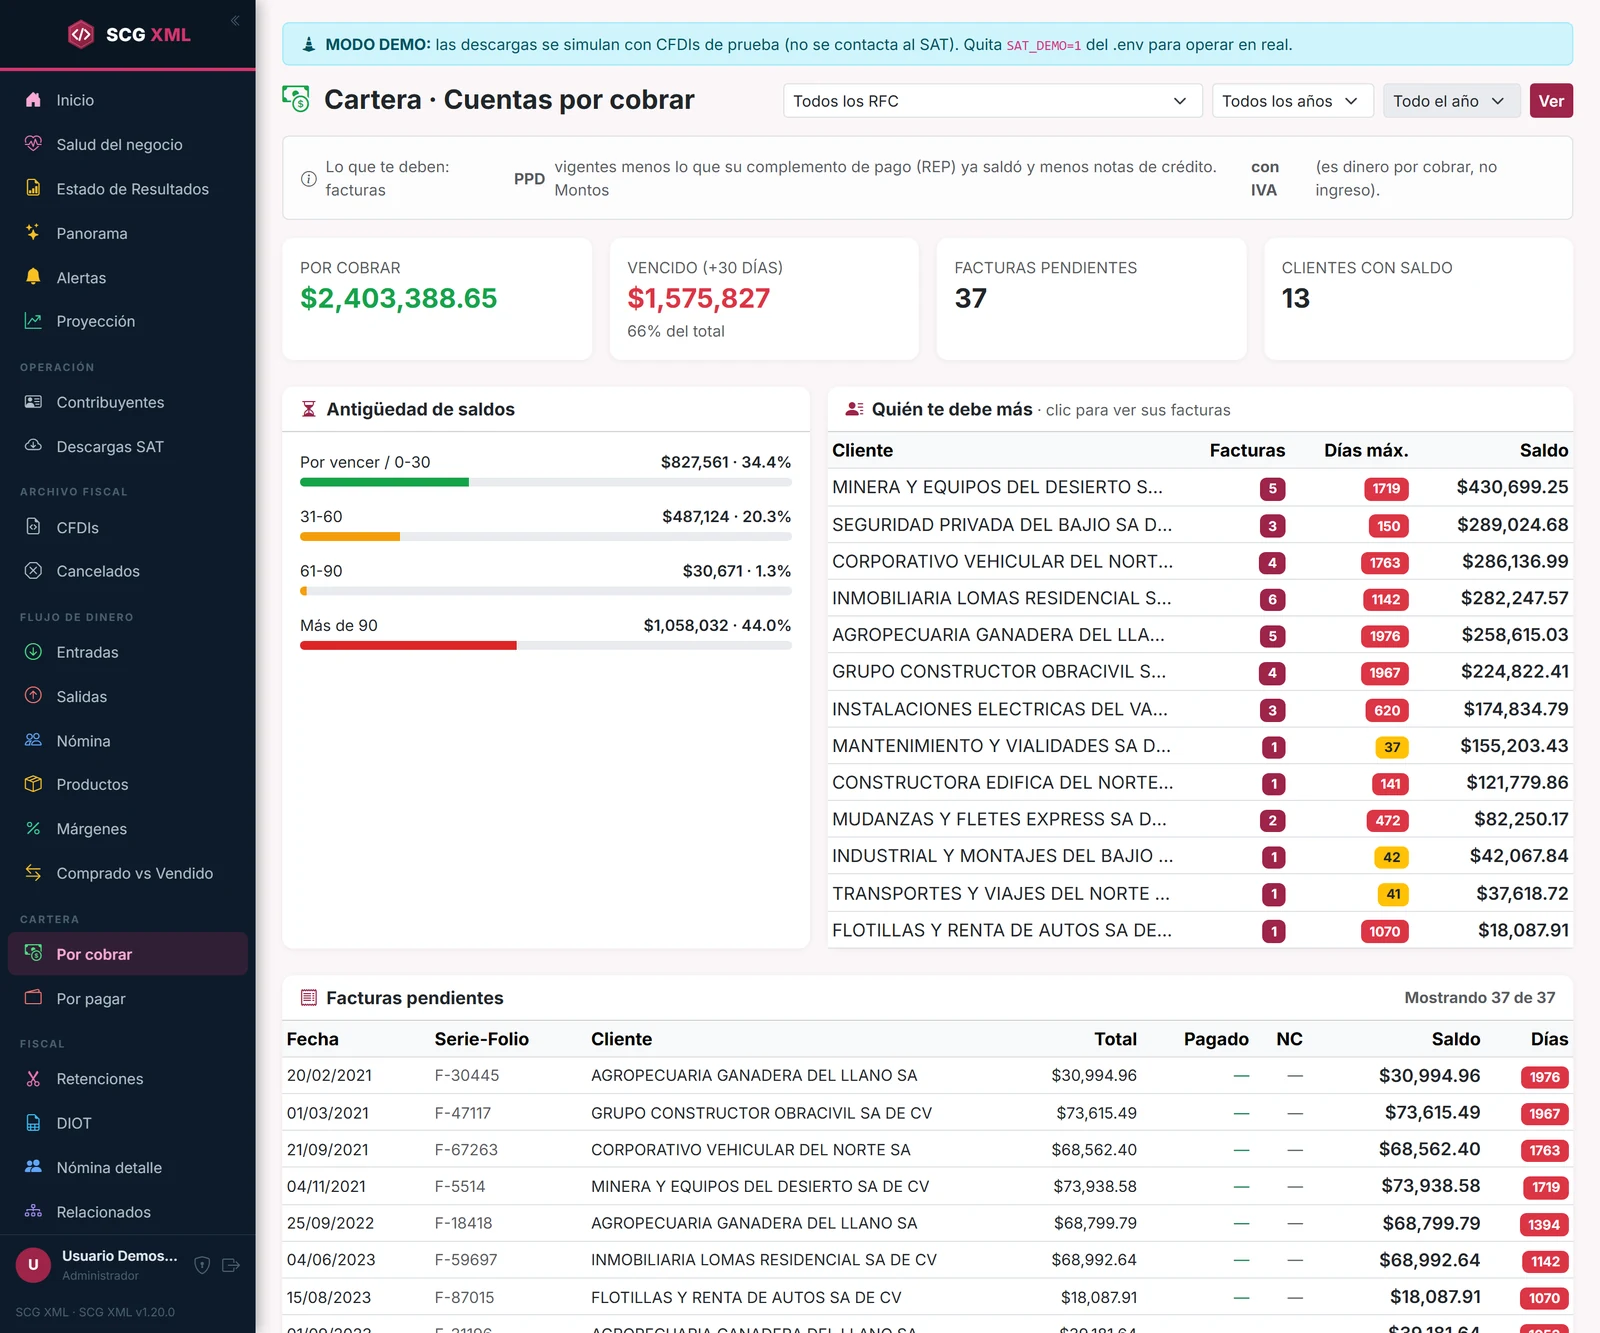The image size is (1600, 1333).
Task: Click the Días máx. column header
Action: 1366,450
